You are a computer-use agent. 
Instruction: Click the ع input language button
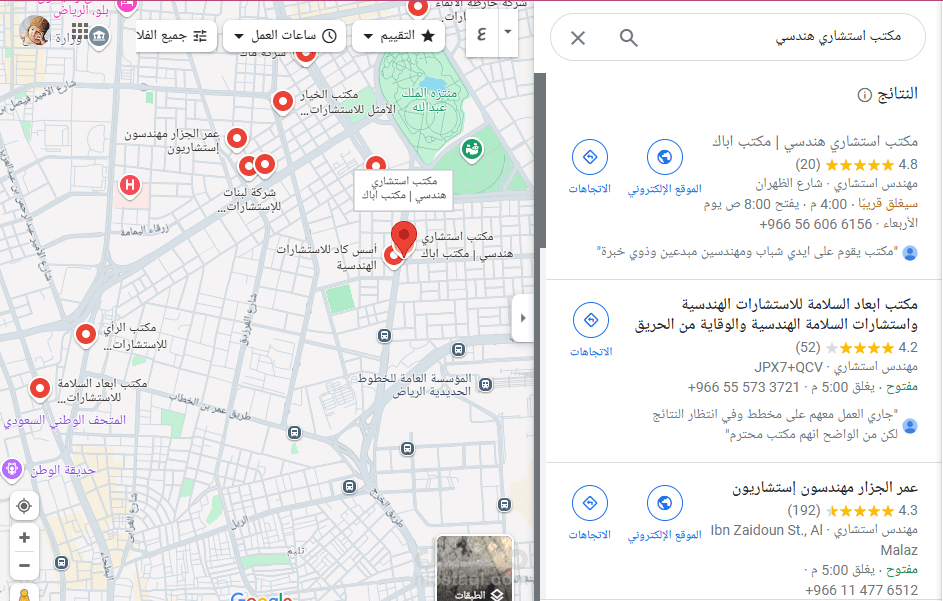click(x=482, y=34)
